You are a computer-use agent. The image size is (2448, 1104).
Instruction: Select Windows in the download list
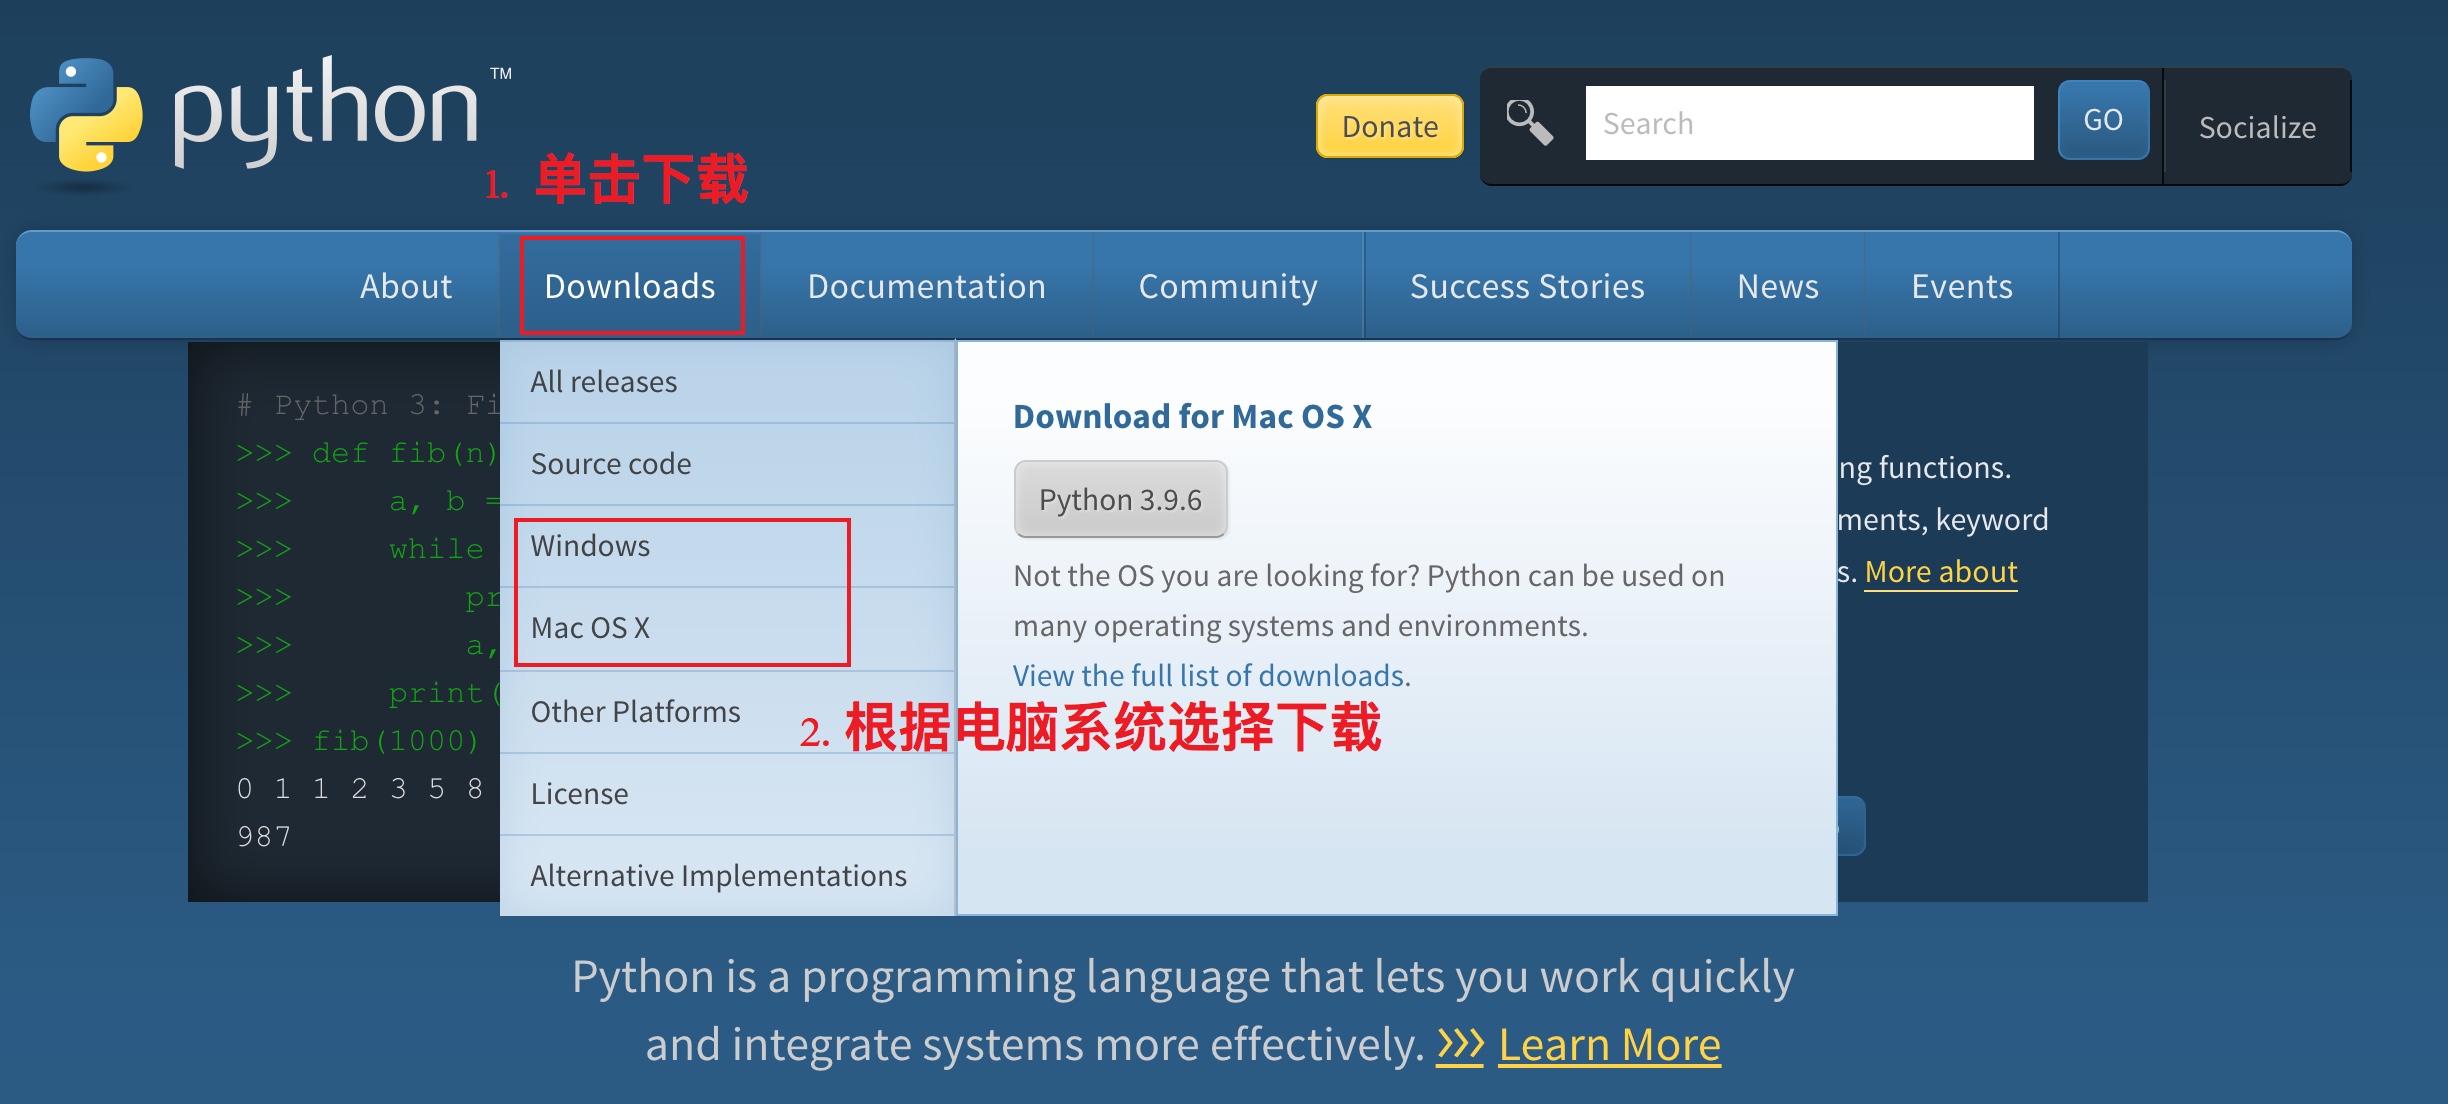(590, 546)
